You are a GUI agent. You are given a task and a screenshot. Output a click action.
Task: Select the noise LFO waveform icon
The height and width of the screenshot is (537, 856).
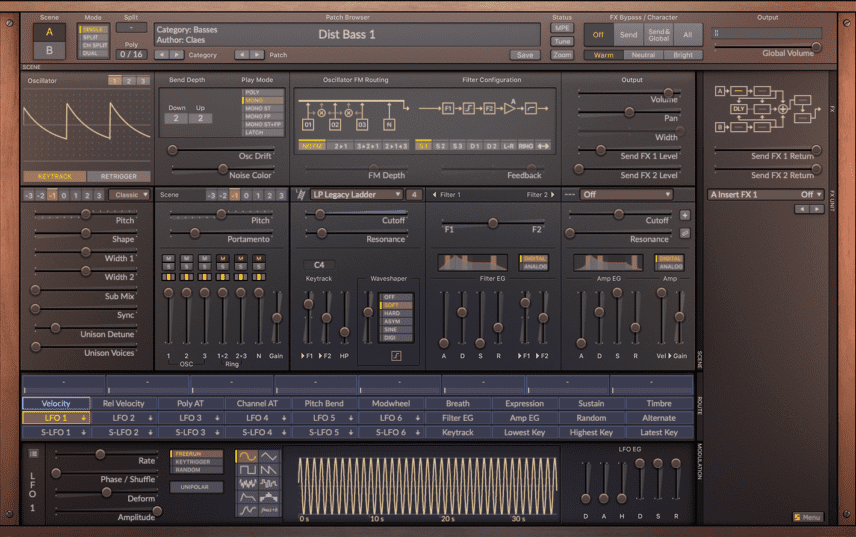247,484
